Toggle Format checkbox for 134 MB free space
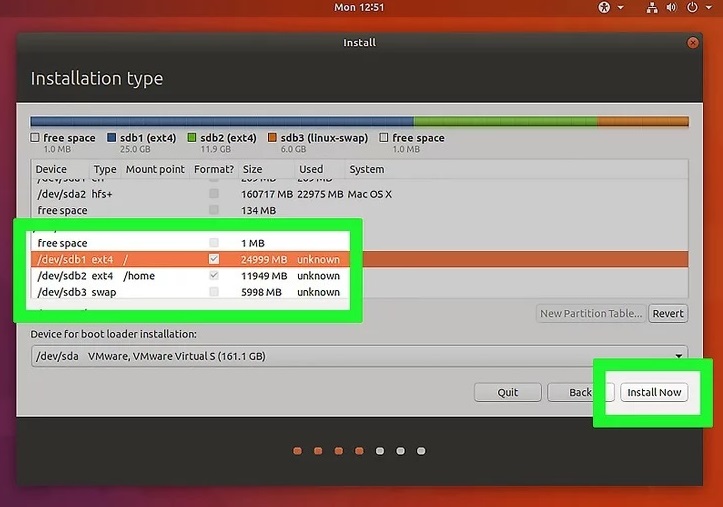 (x=213, y=210)
